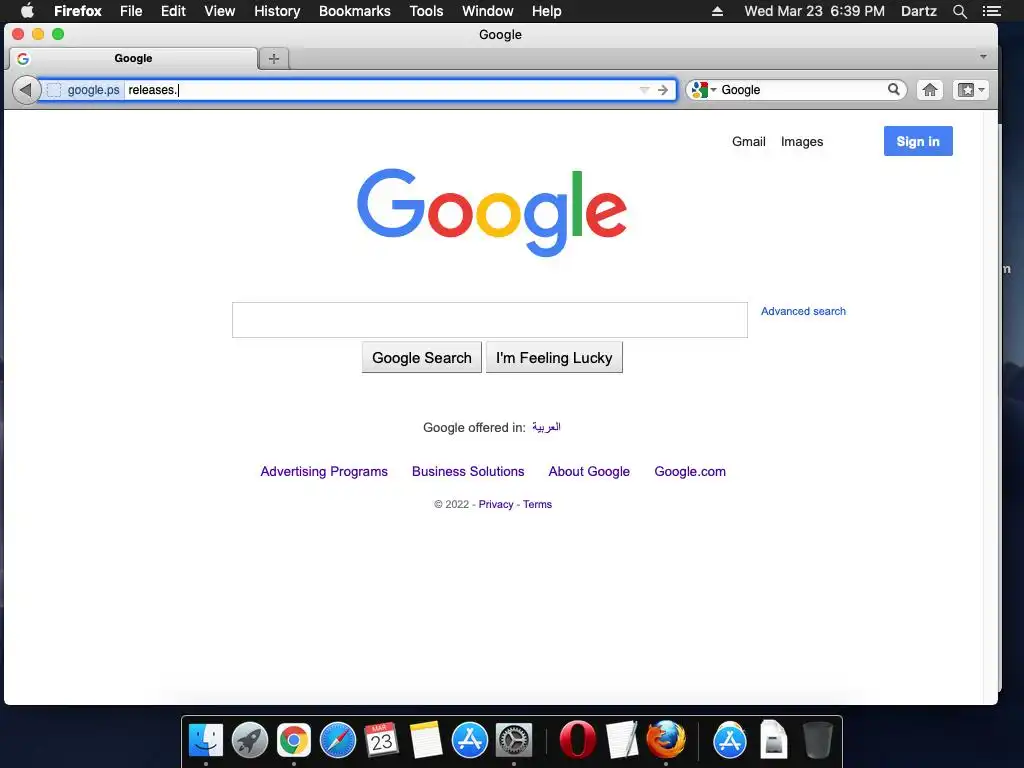This screenshot has height=768, width=1024.
Task: Open the Tools menu
Action: click(x=426, y=11)
